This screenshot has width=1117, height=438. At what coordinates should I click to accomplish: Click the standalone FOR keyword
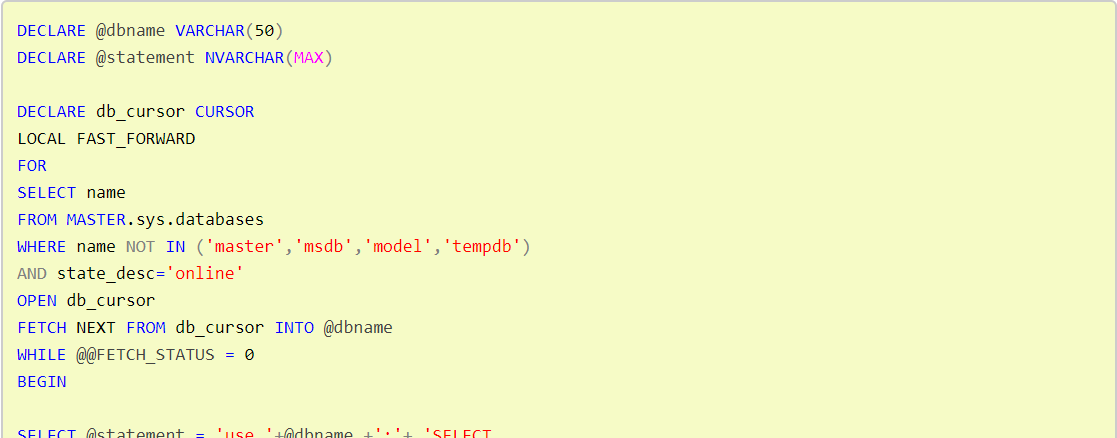coord(32,166)
